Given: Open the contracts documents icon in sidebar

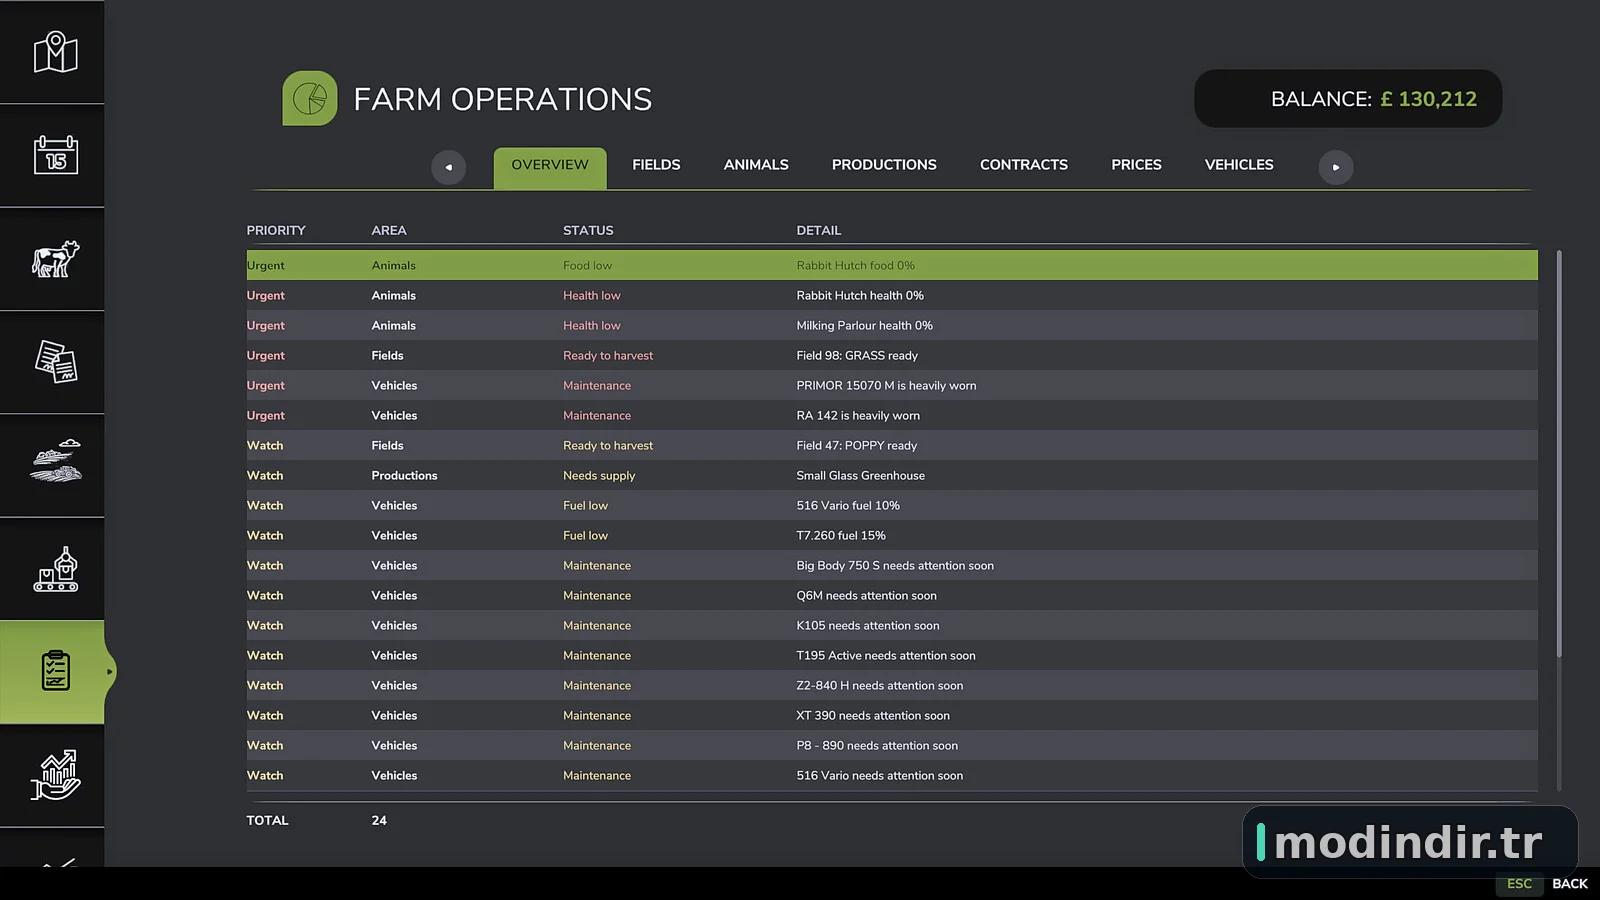Looking at the screenshot, I should 55,362.
